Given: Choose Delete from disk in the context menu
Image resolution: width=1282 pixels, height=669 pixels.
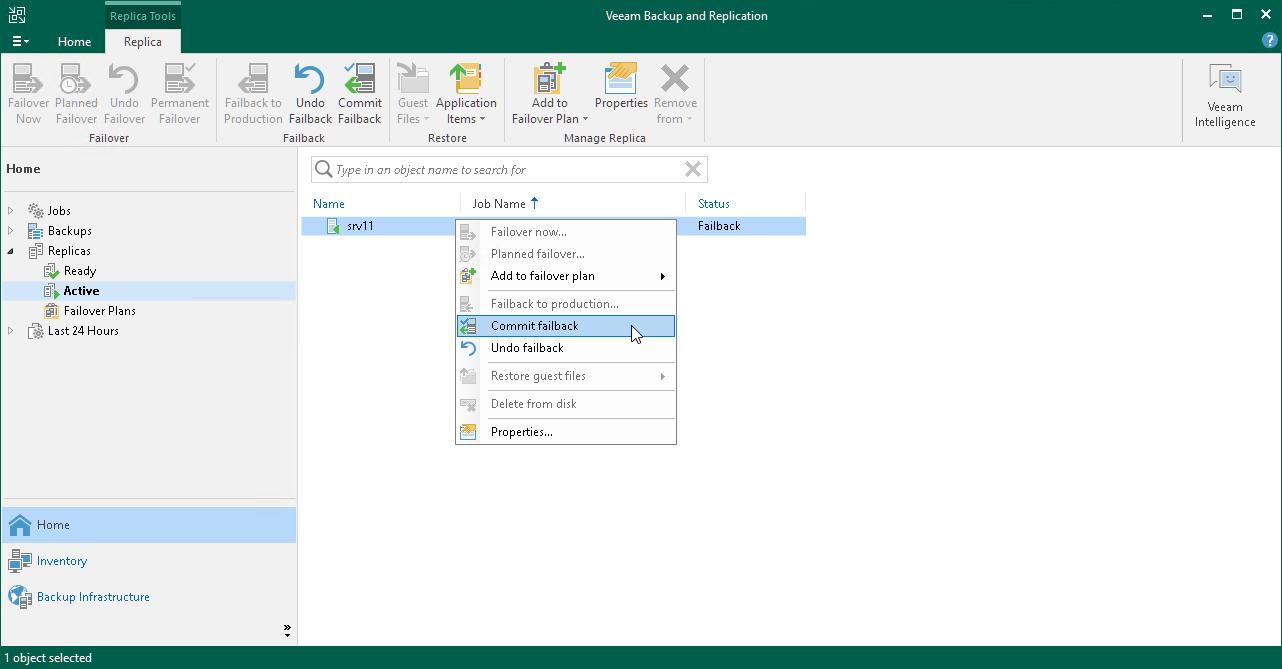Looking at the screenshot, I should (x=566, y=404).
